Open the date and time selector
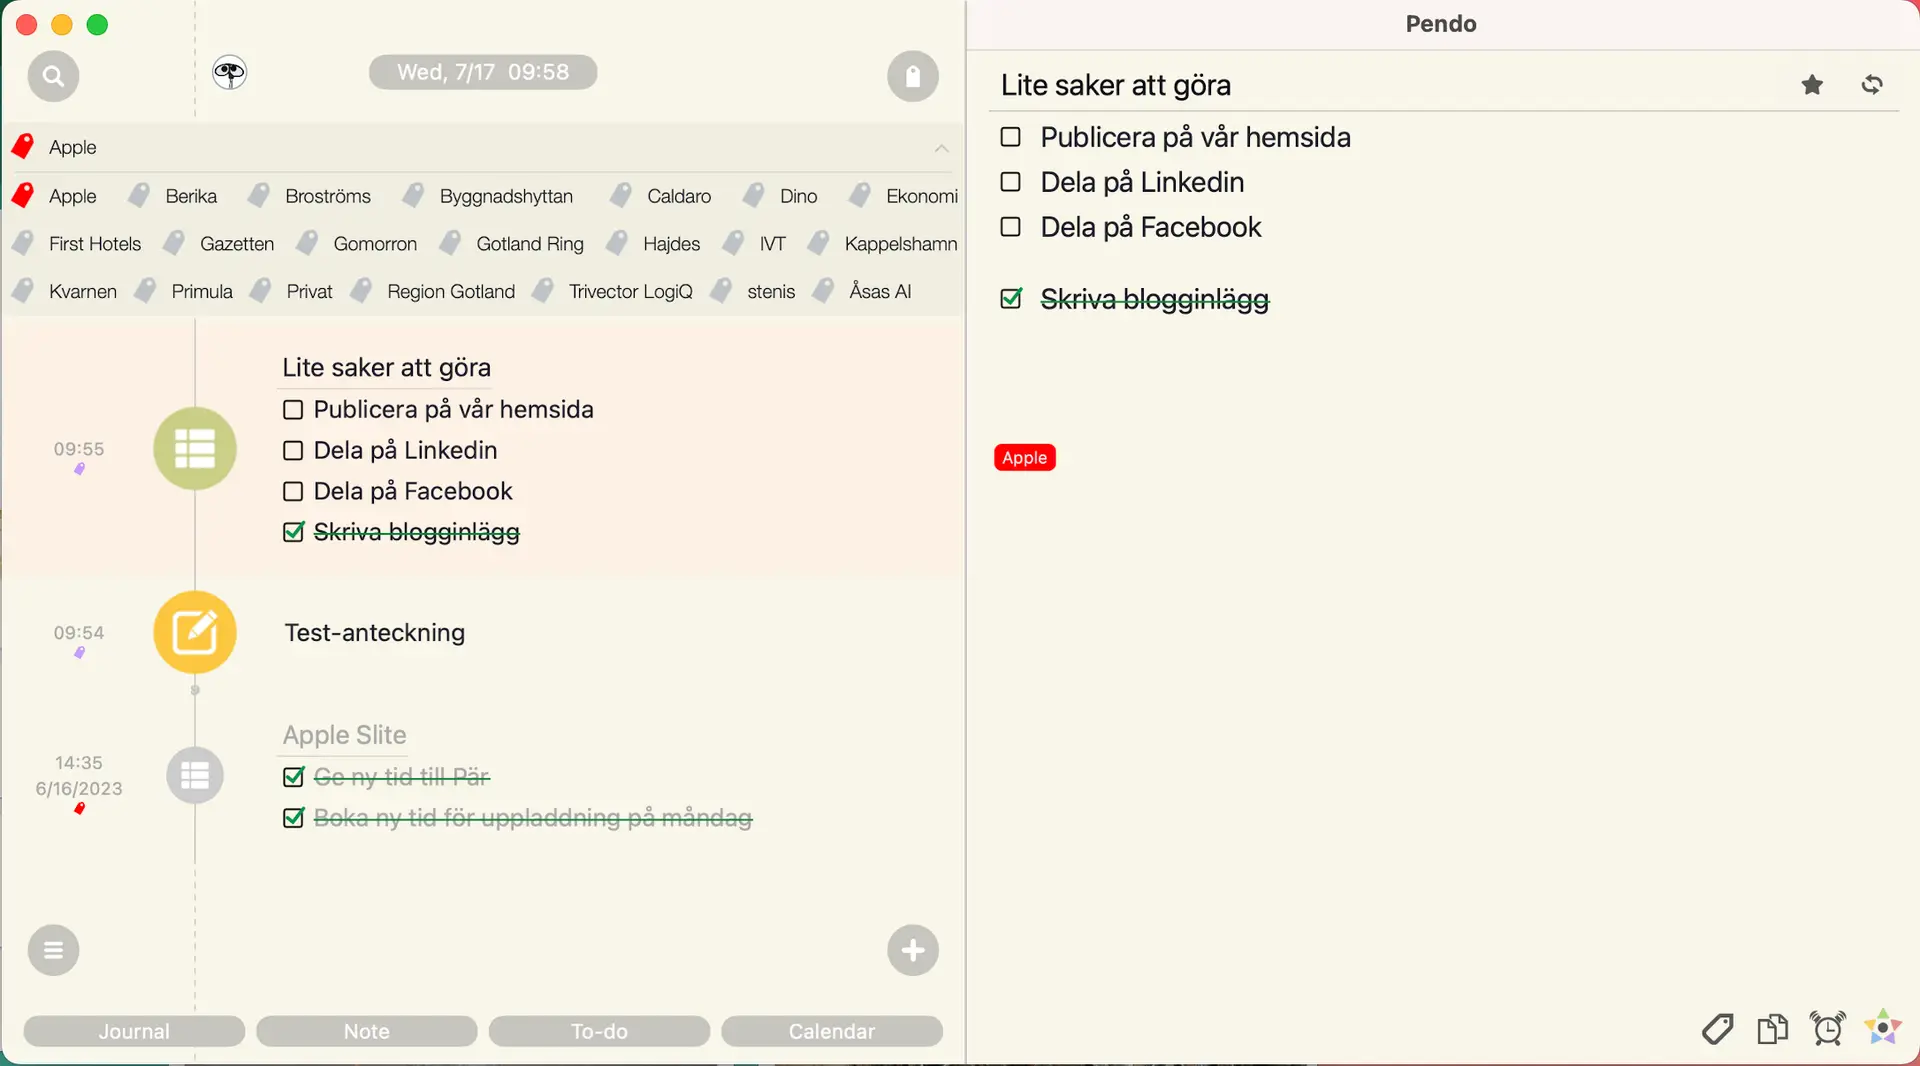This screenshot has width=1920, height=1066. 483,72
